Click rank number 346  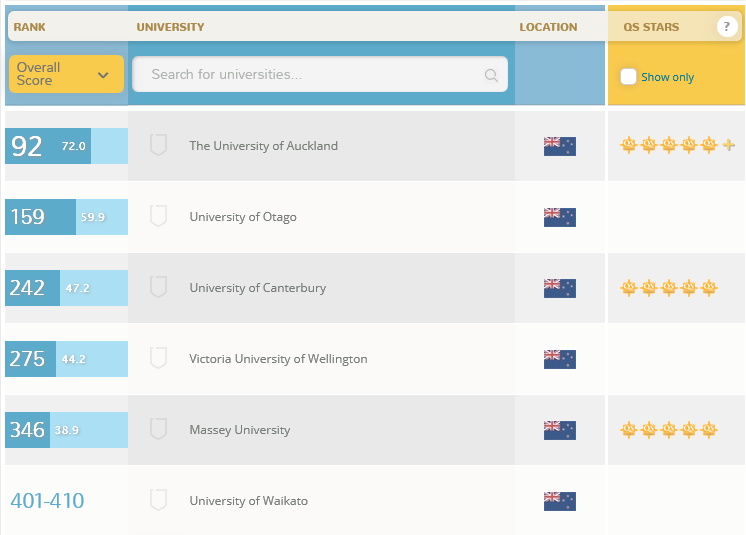28,430
